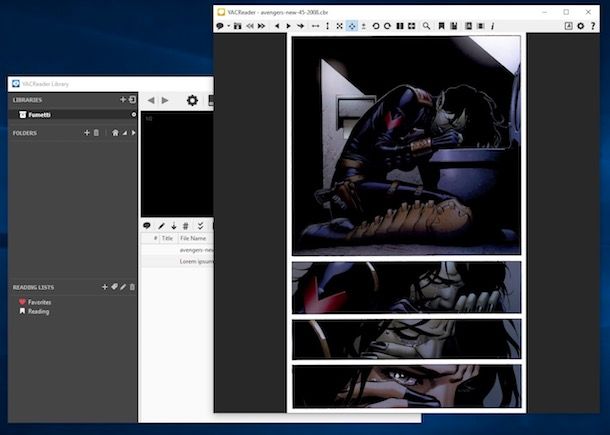Screen dimensions: 610x435
Task: Sort by the # column header
Action: pos(155,238)
